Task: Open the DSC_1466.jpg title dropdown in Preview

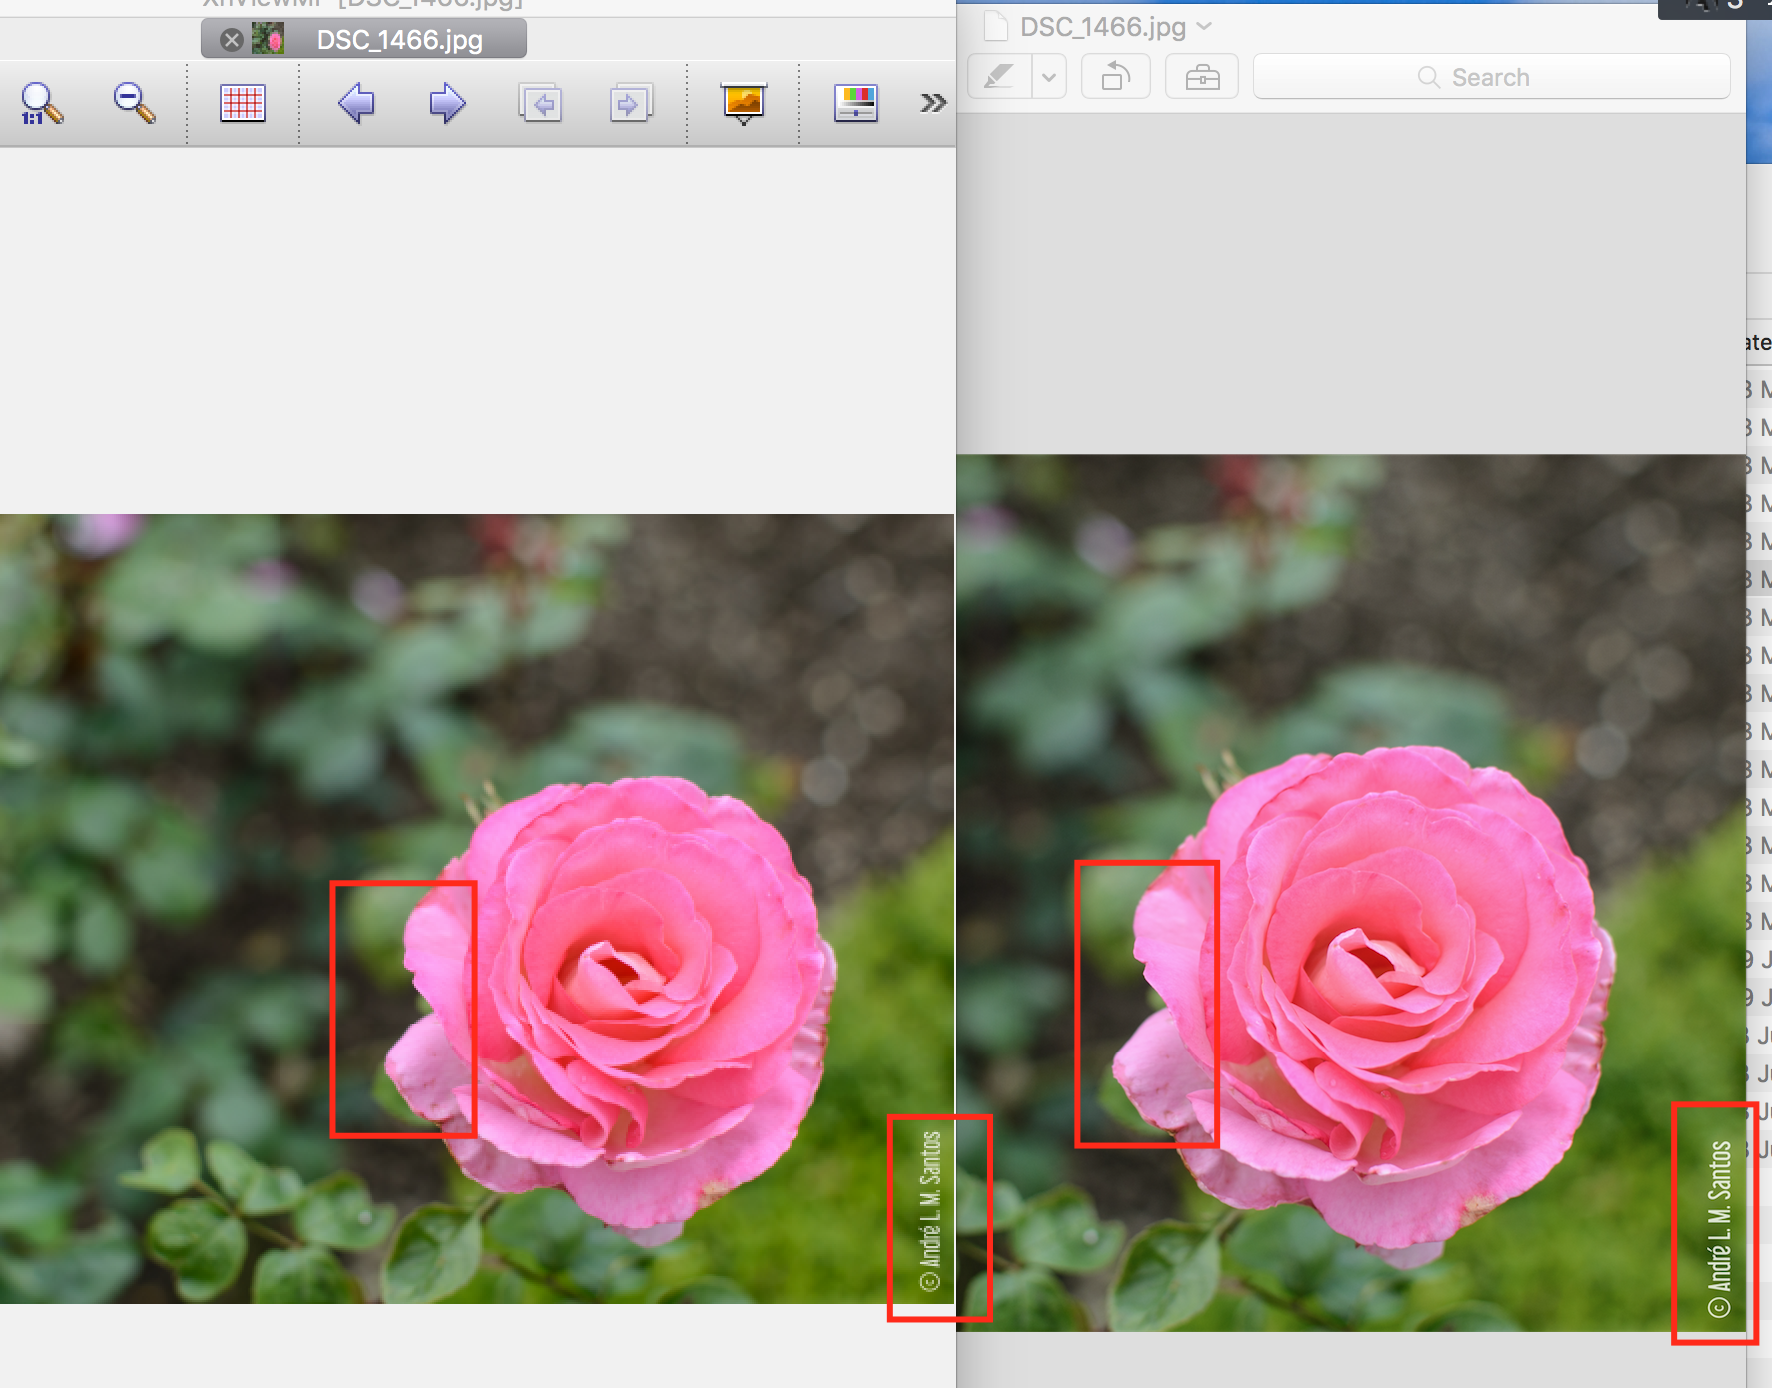Action: pos(1205,27)
